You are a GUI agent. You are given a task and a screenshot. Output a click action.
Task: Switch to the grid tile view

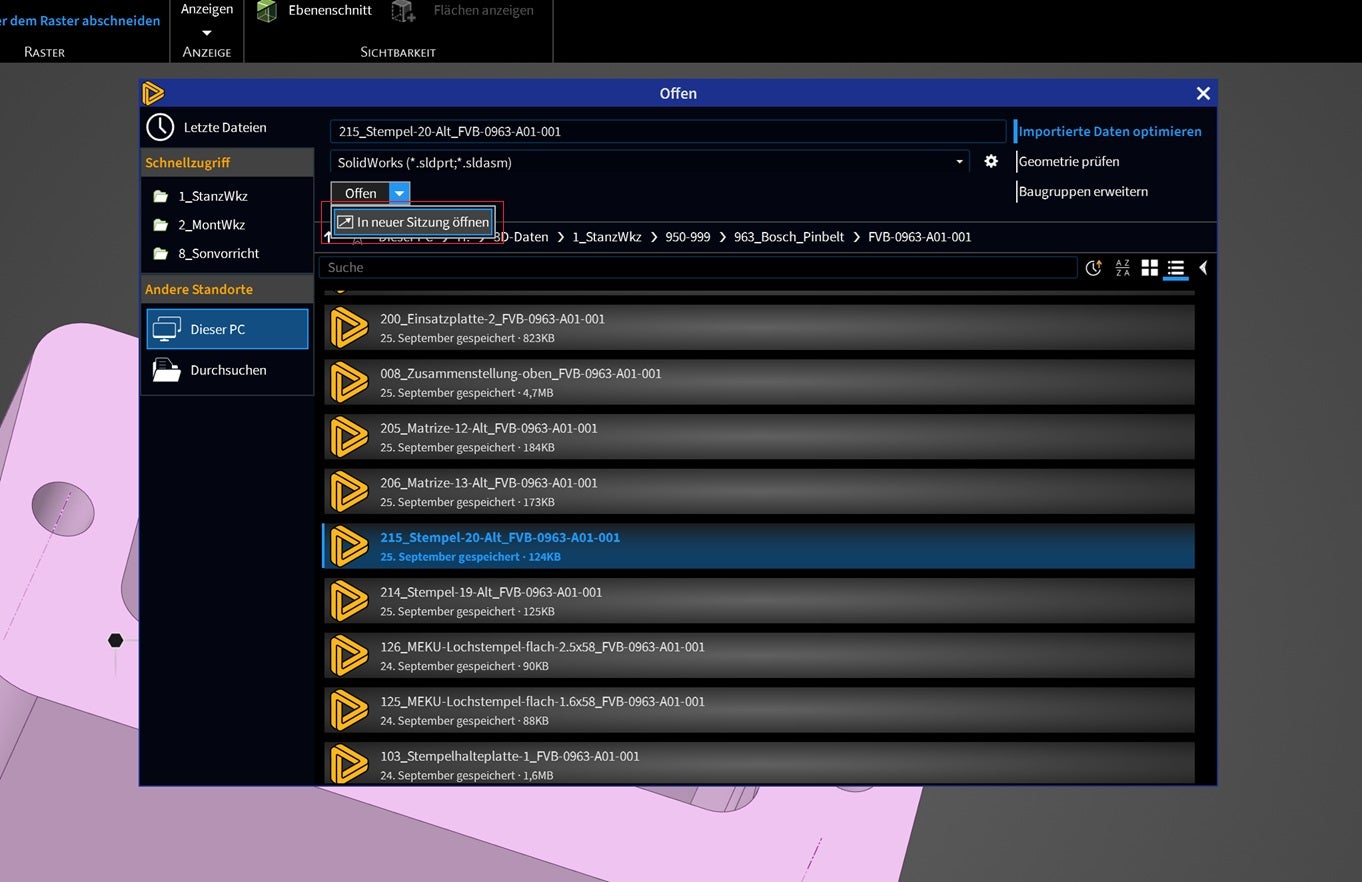[1149, 268]
